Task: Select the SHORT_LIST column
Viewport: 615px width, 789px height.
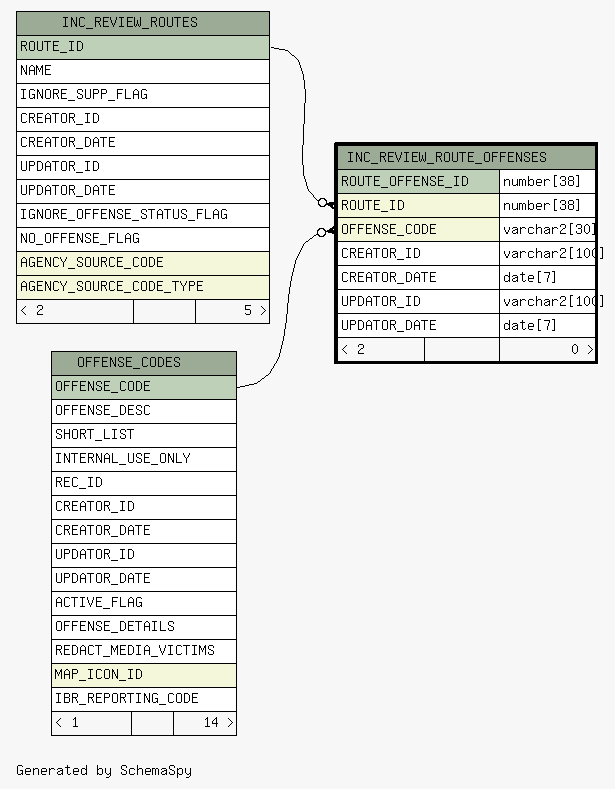Action: 144,435
